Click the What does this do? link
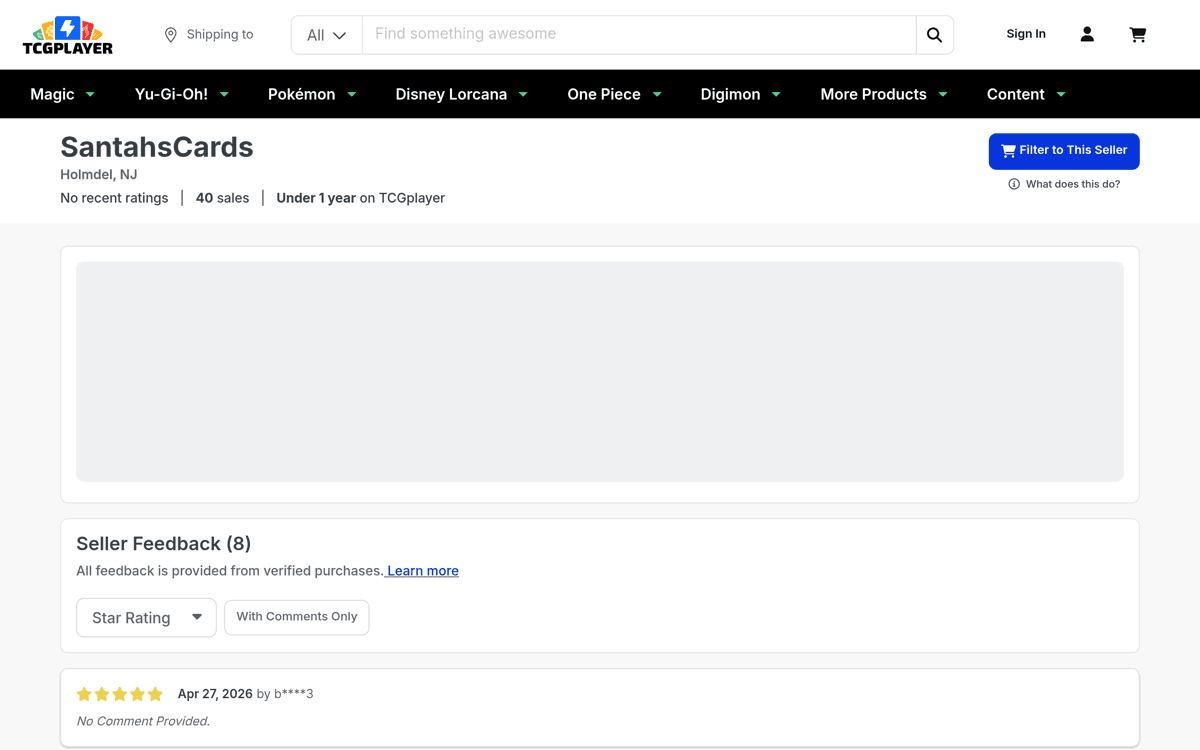Viewport: 1200px width, 750px height. [1073, 184]
